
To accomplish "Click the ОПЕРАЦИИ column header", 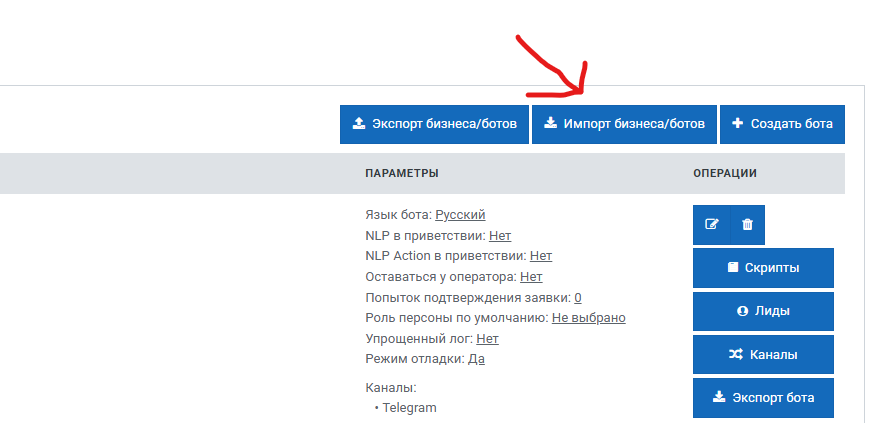I will point(725,173).
